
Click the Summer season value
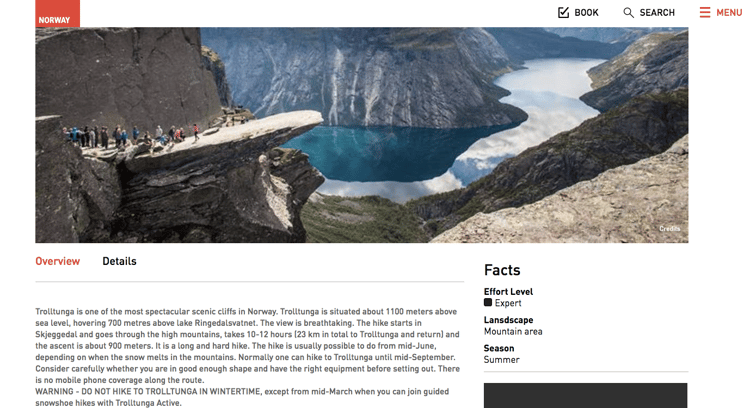coord(501,360)
